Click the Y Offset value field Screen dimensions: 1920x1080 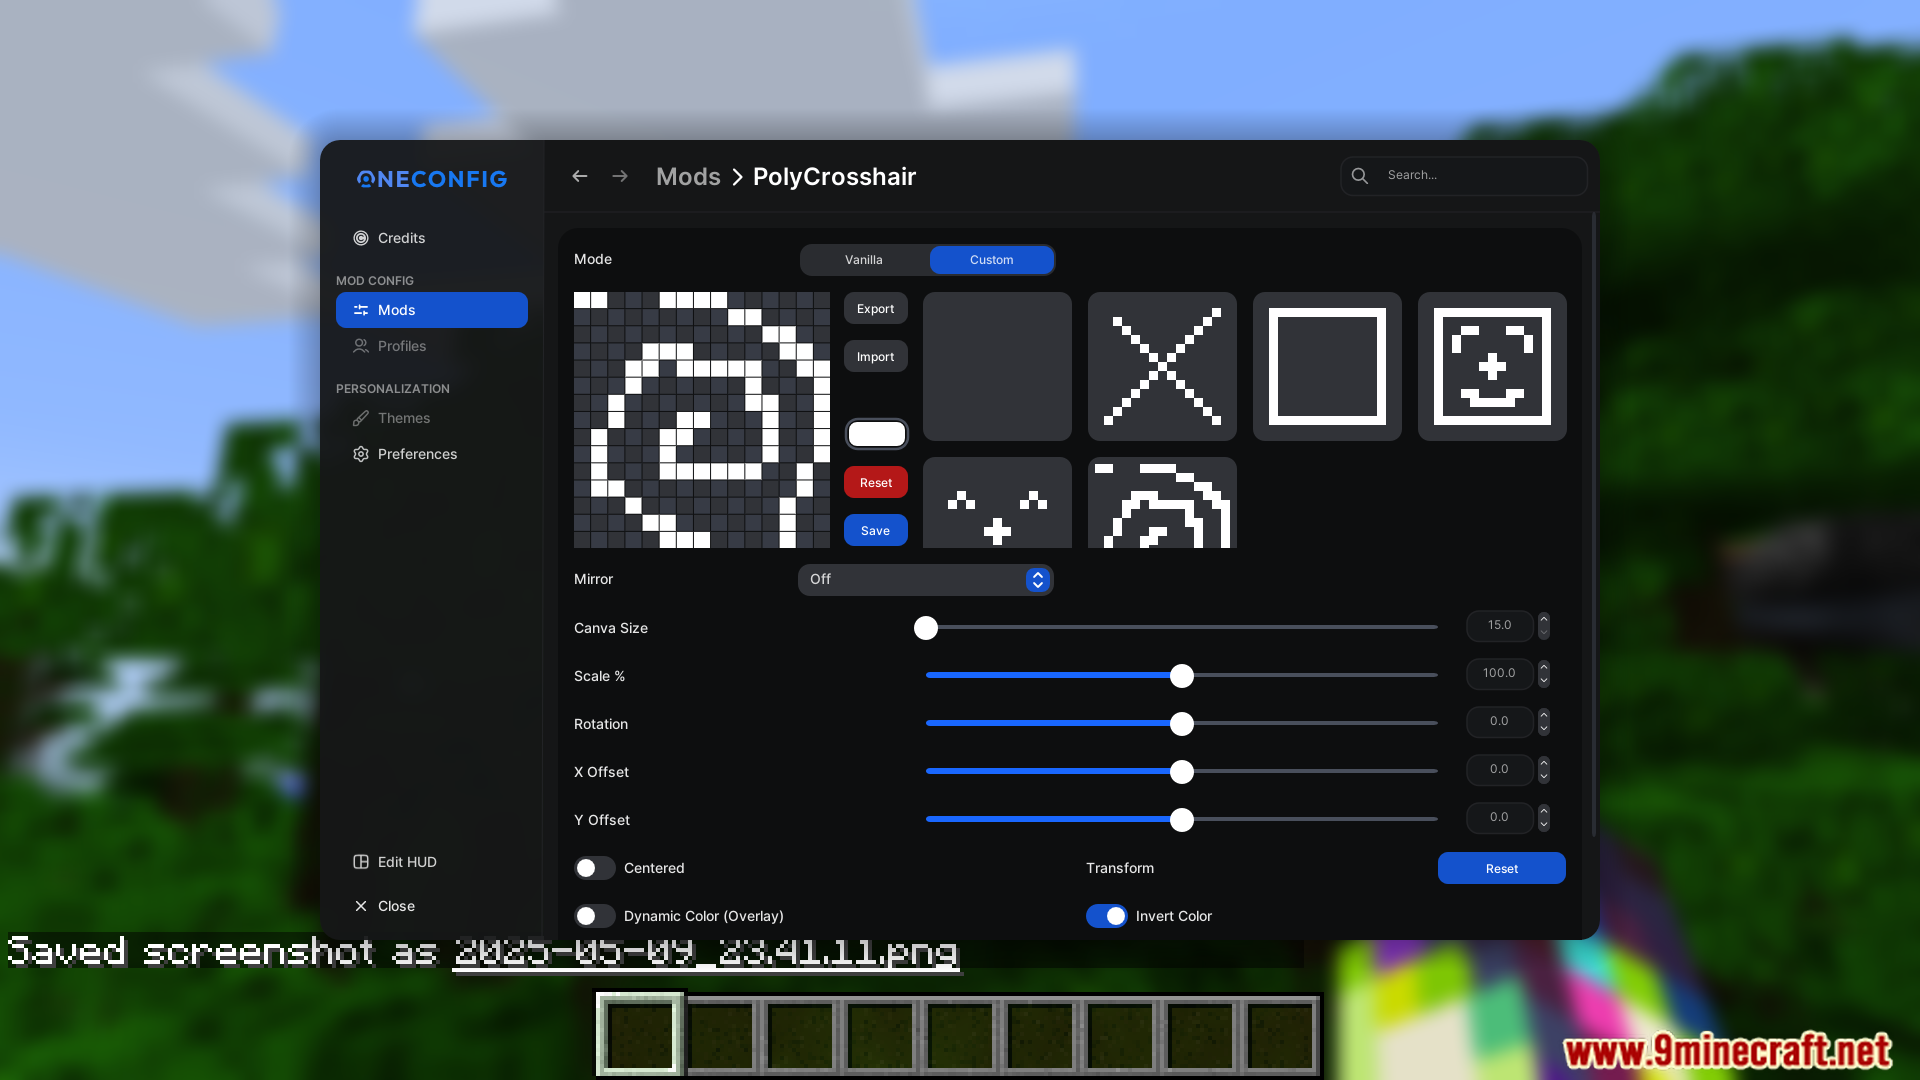click(1499, 818)
